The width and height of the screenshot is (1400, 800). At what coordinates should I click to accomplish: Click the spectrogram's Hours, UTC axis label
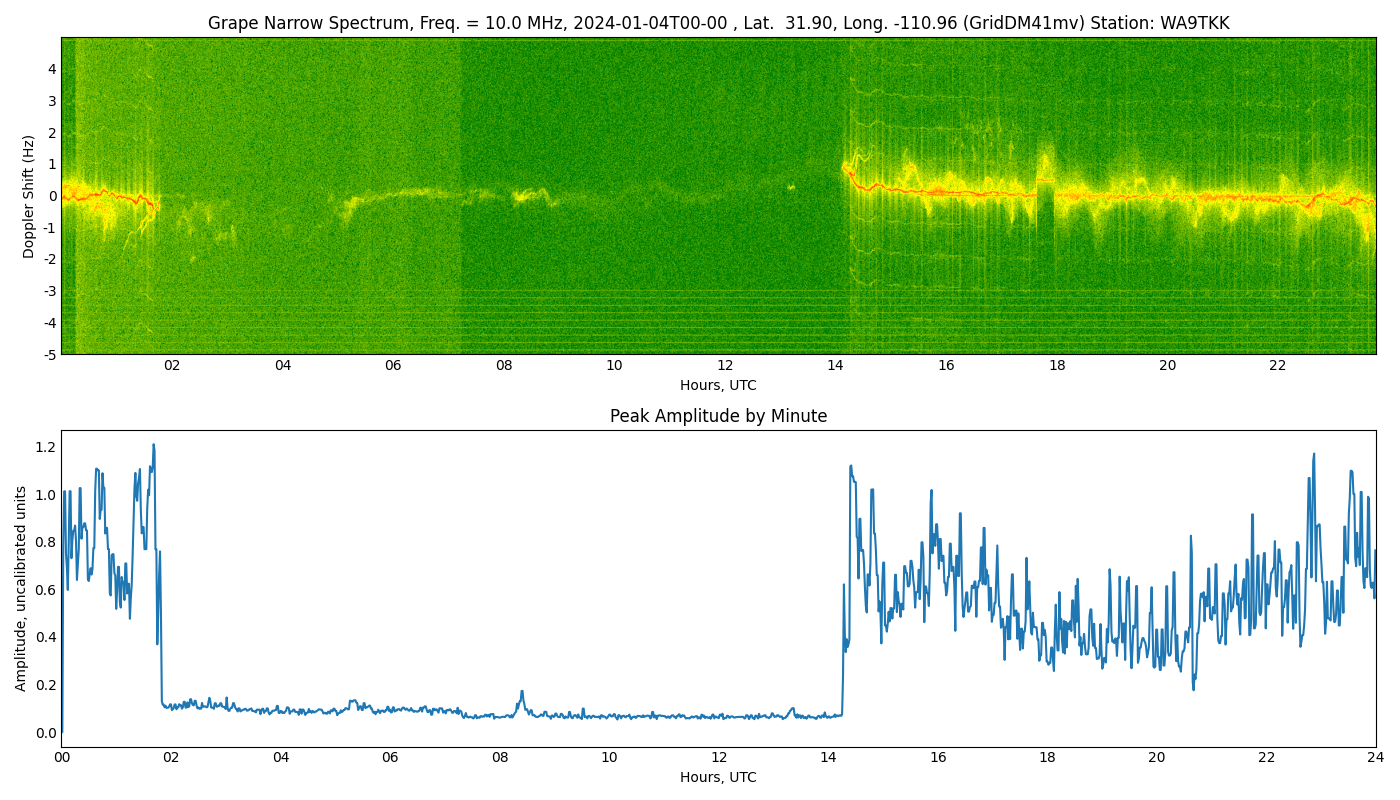click(718, 385)
